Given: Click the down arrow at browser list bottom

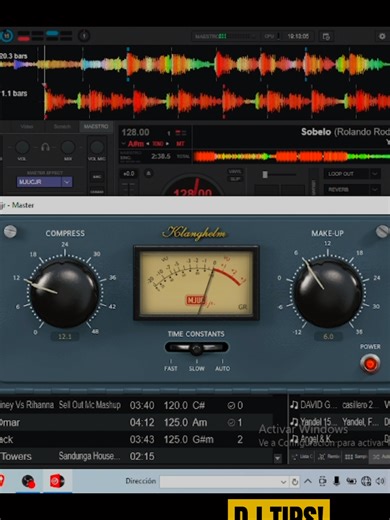Looking at the screenshot, I should tap(277, 459).
